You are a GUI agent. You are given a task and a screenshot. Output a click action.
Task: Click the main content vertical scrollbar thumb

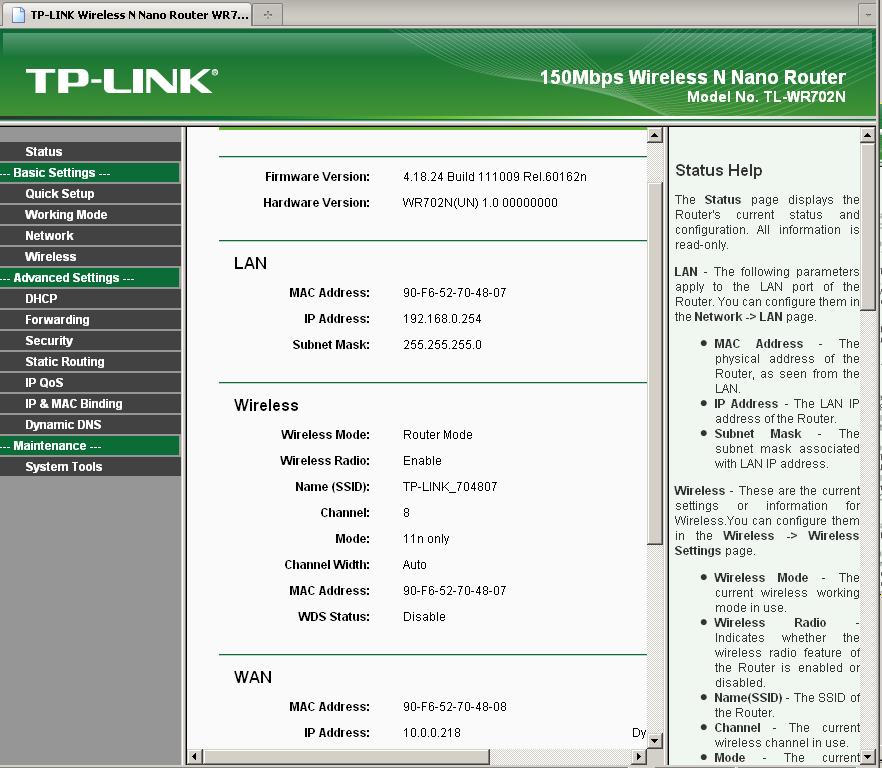pyautogui.click(x=655, y=360)
